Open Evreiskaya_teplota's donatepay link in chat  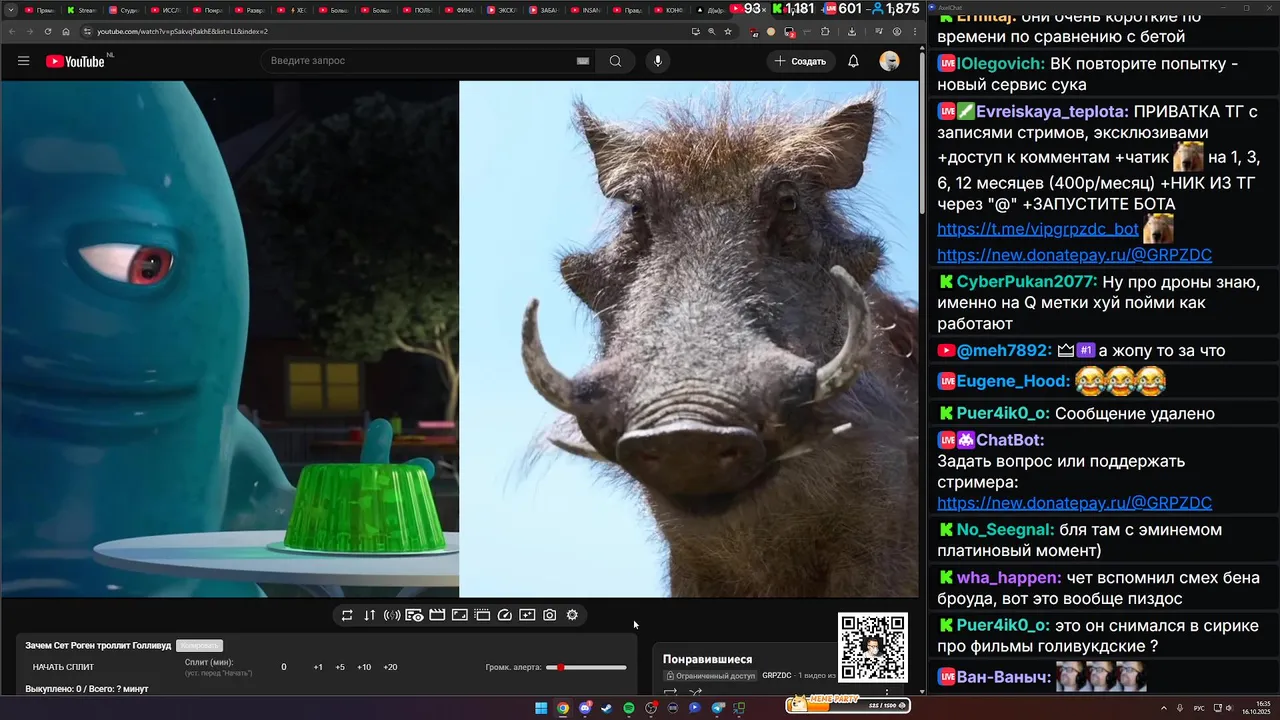coord(1075,255)
